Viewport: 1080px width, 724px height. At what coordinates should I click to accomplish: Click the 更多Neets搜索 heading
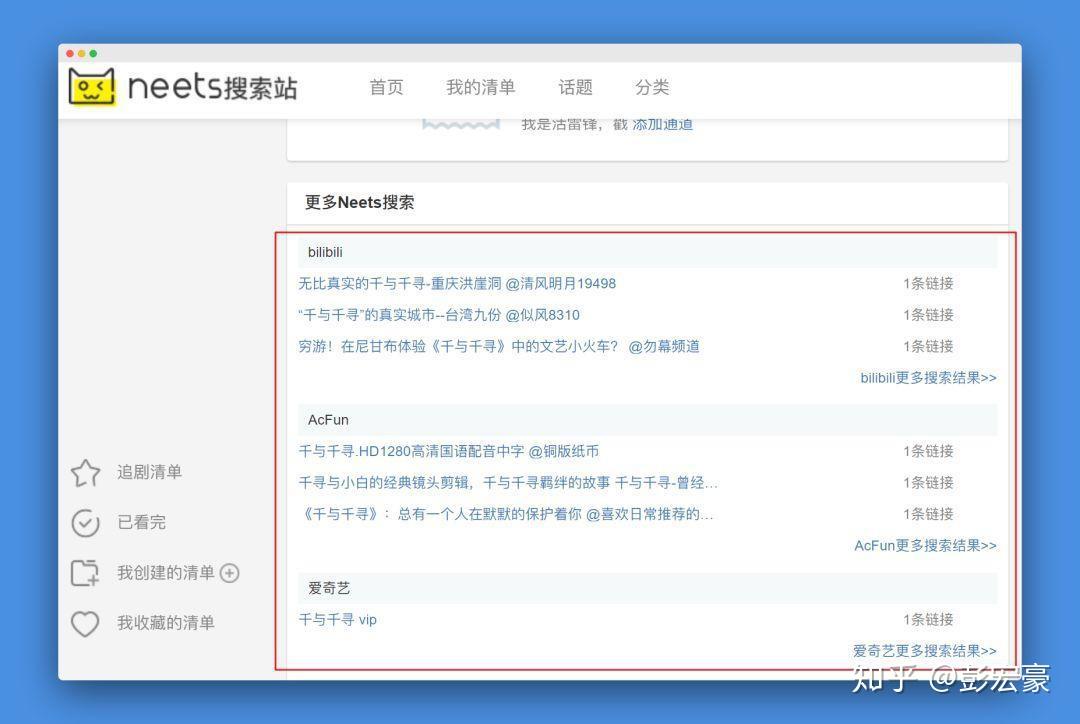point(360,203)
